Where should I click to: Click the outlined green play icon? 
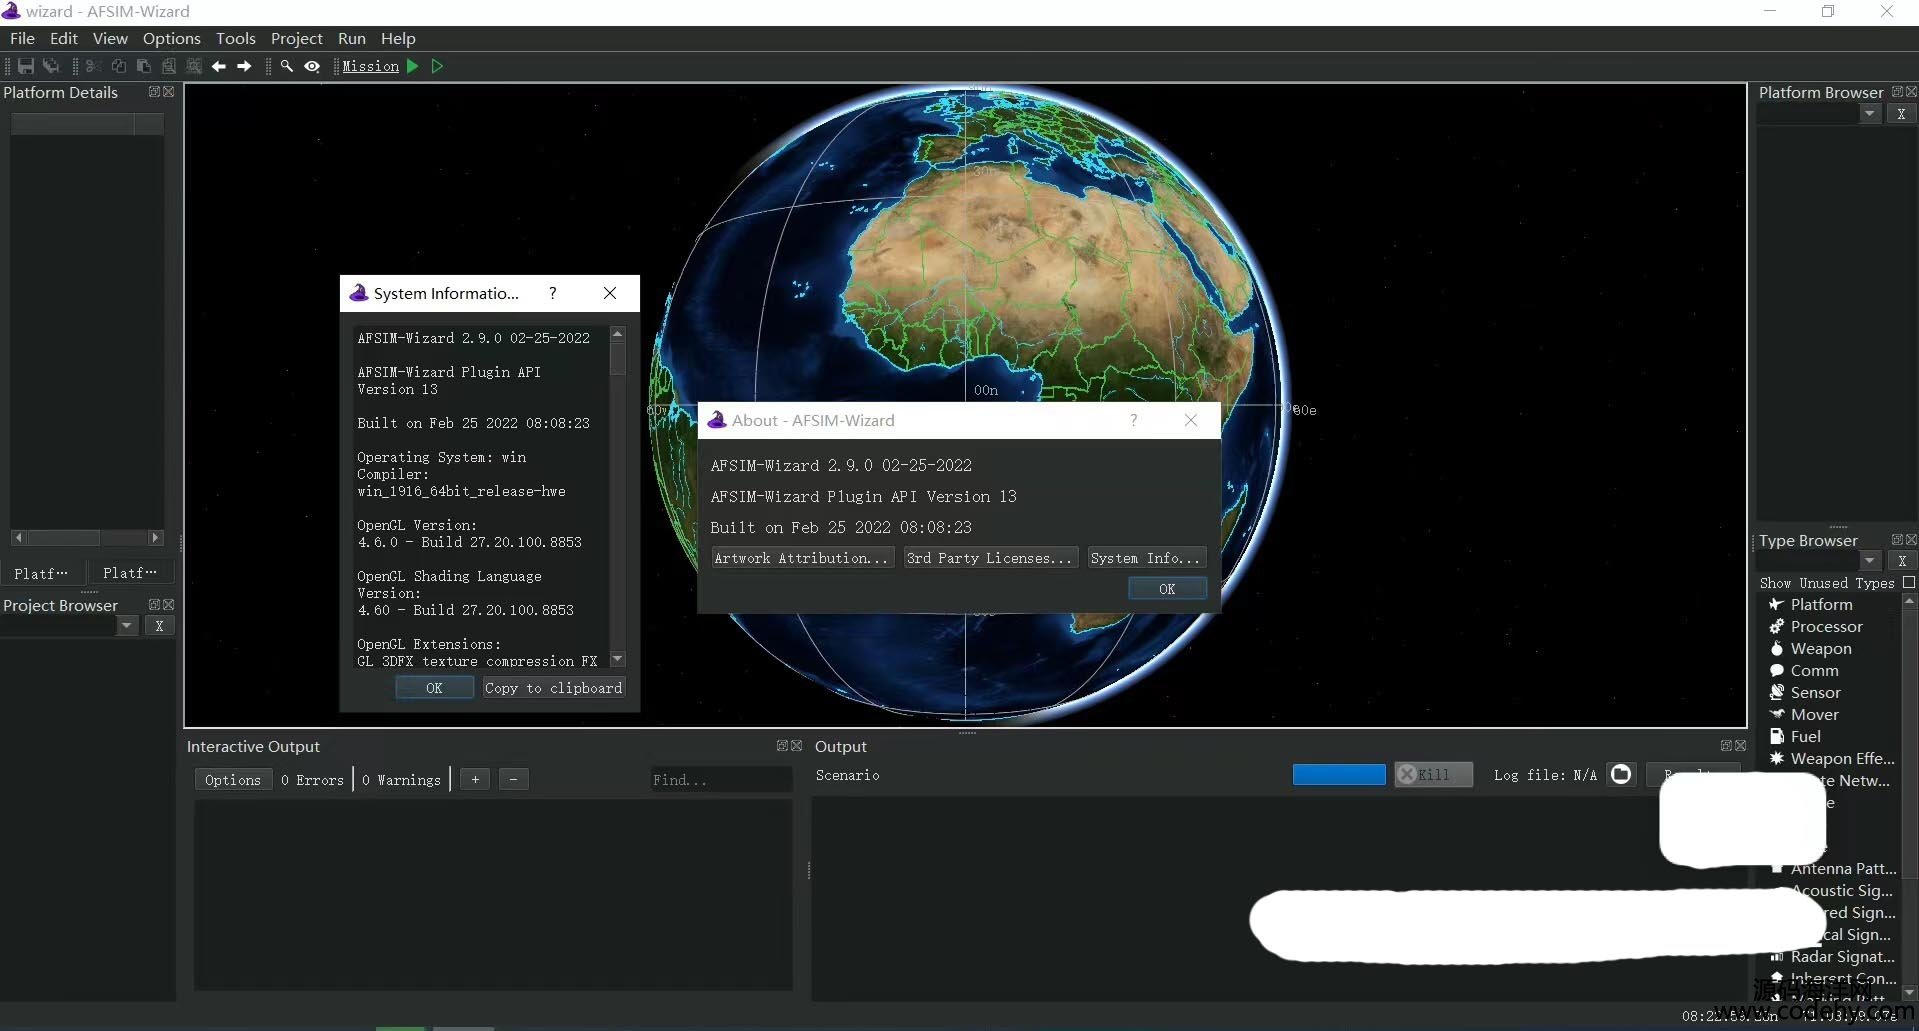point(437,66)
